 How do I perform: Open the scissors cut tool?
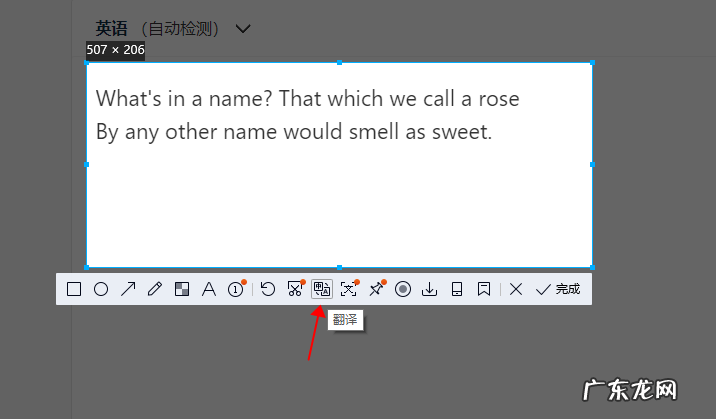click(x=295, y=289)
